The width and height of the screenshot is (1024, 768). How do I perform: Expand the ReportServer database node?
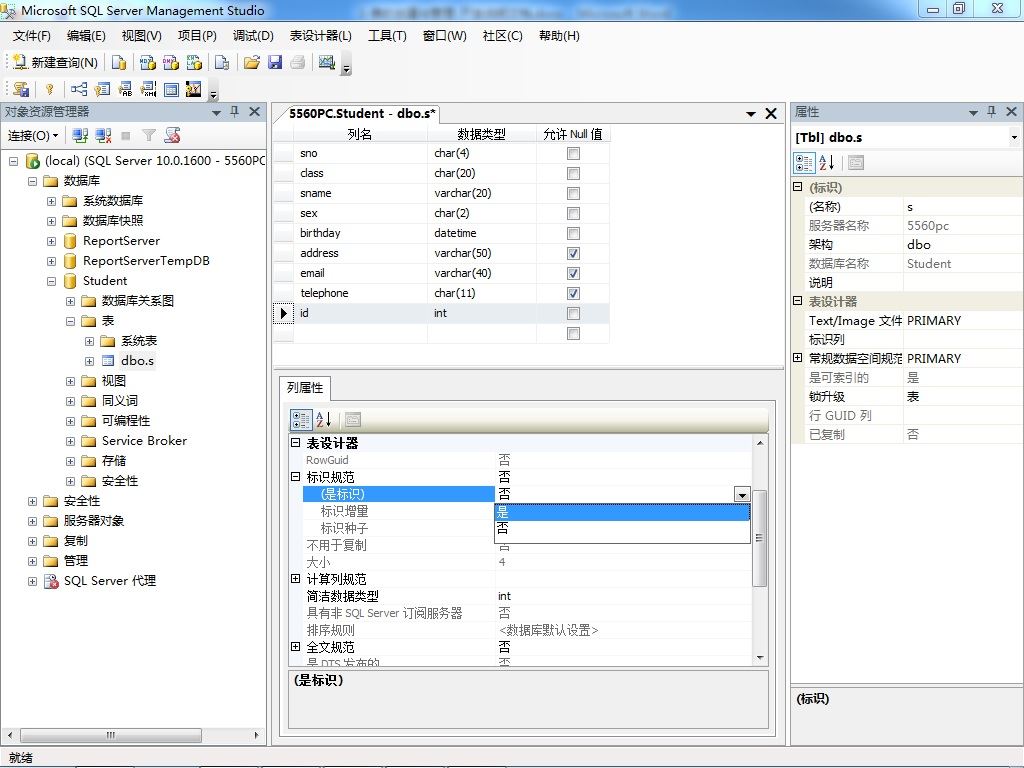click(51, 242)
